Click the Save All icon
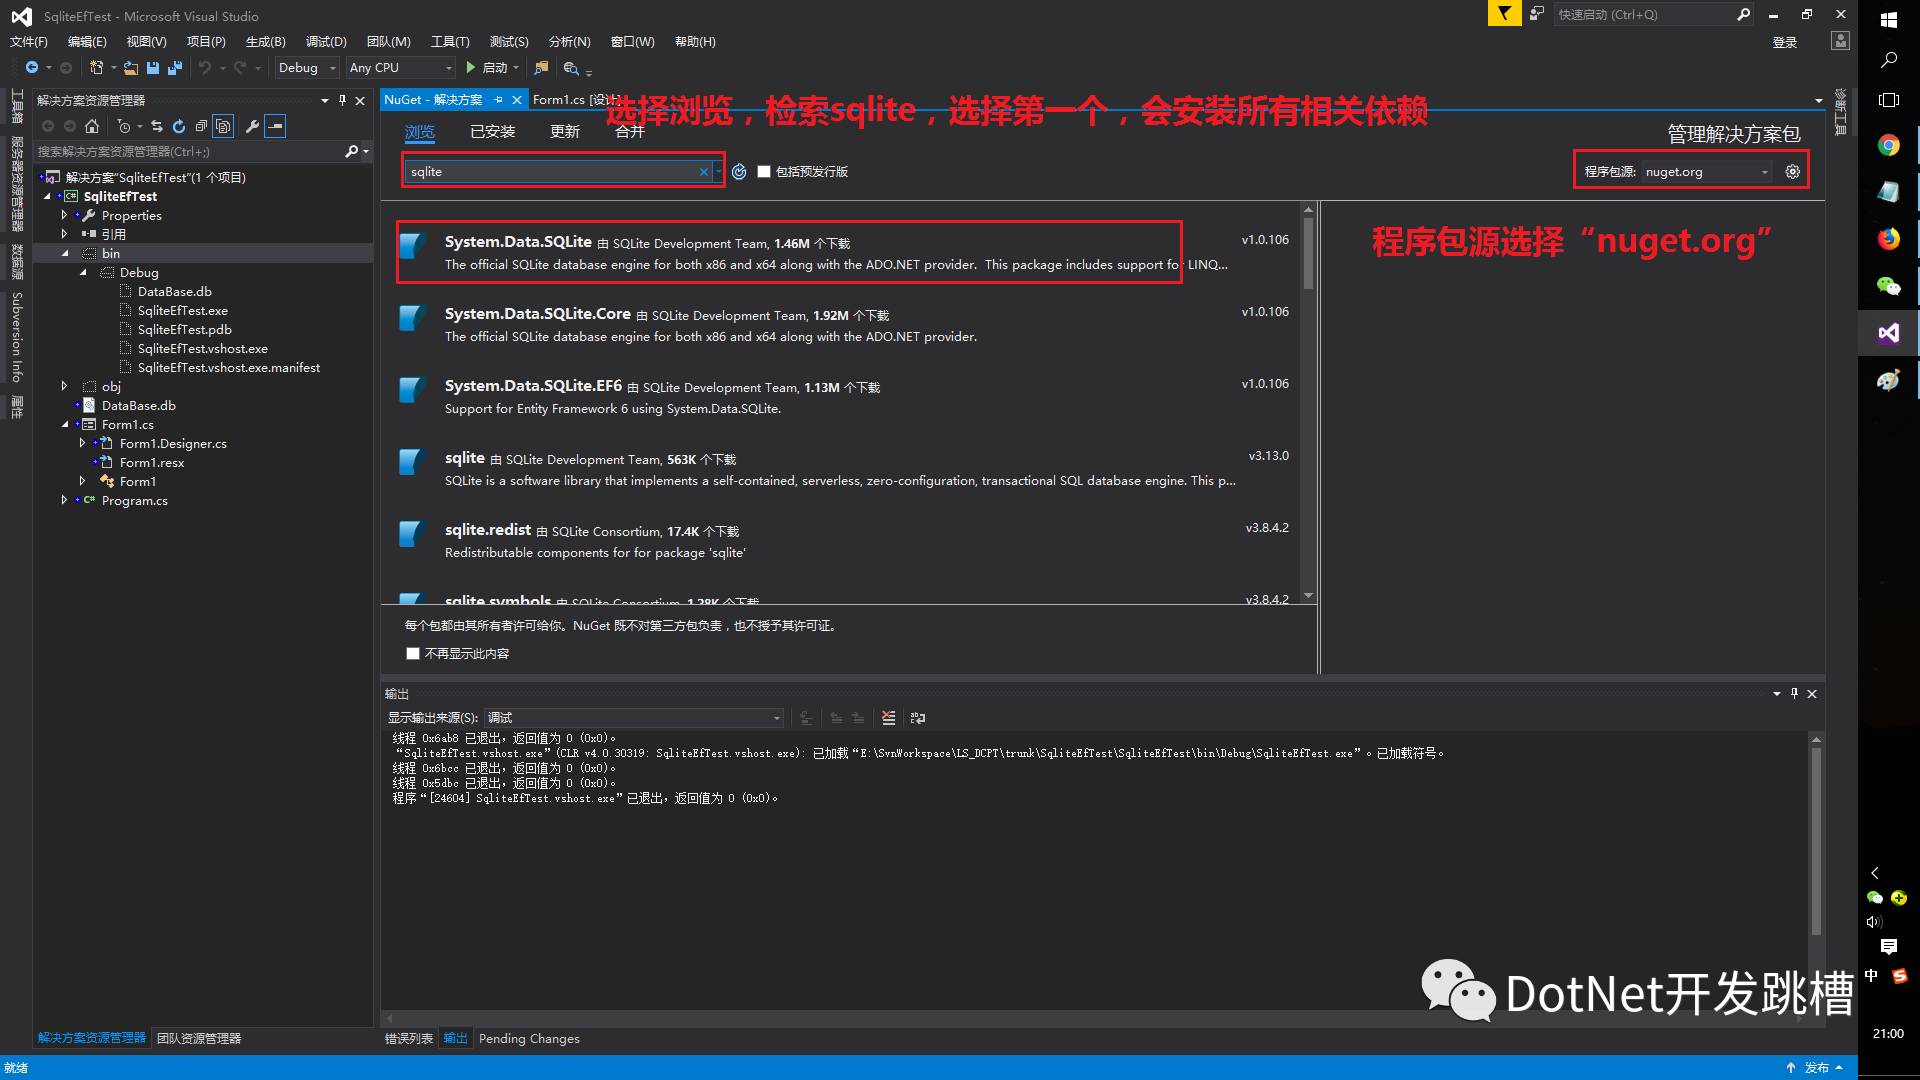 [x=175, y=67]
